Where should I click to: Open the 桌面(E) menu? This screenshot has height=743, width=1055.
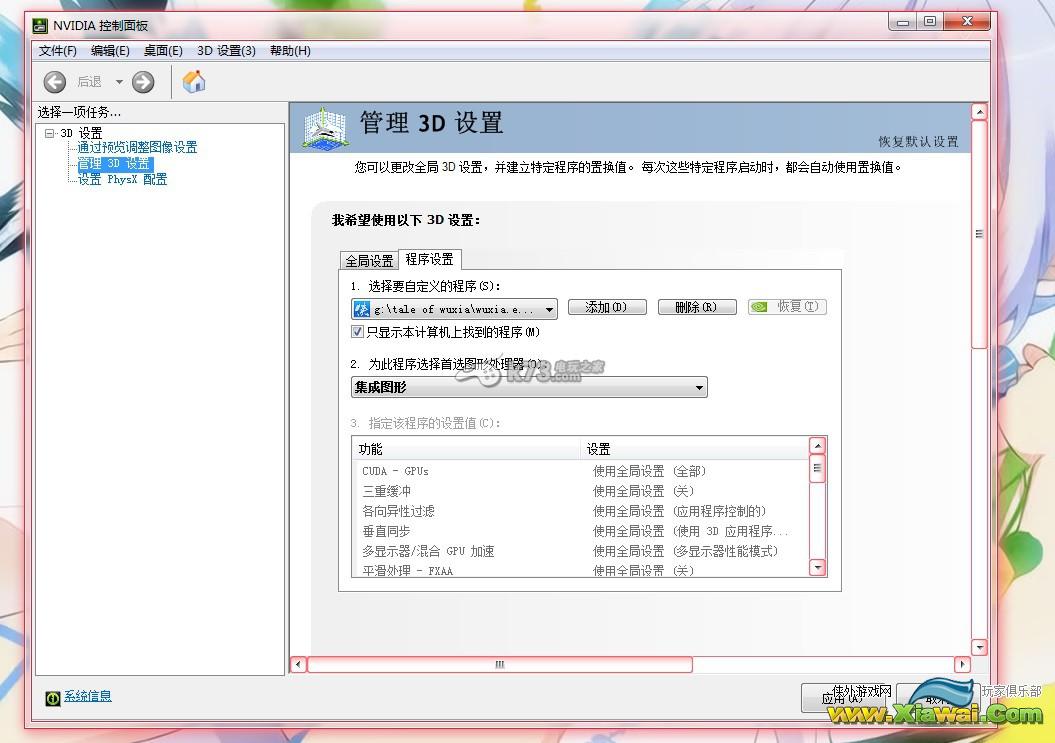click(163, 50)
